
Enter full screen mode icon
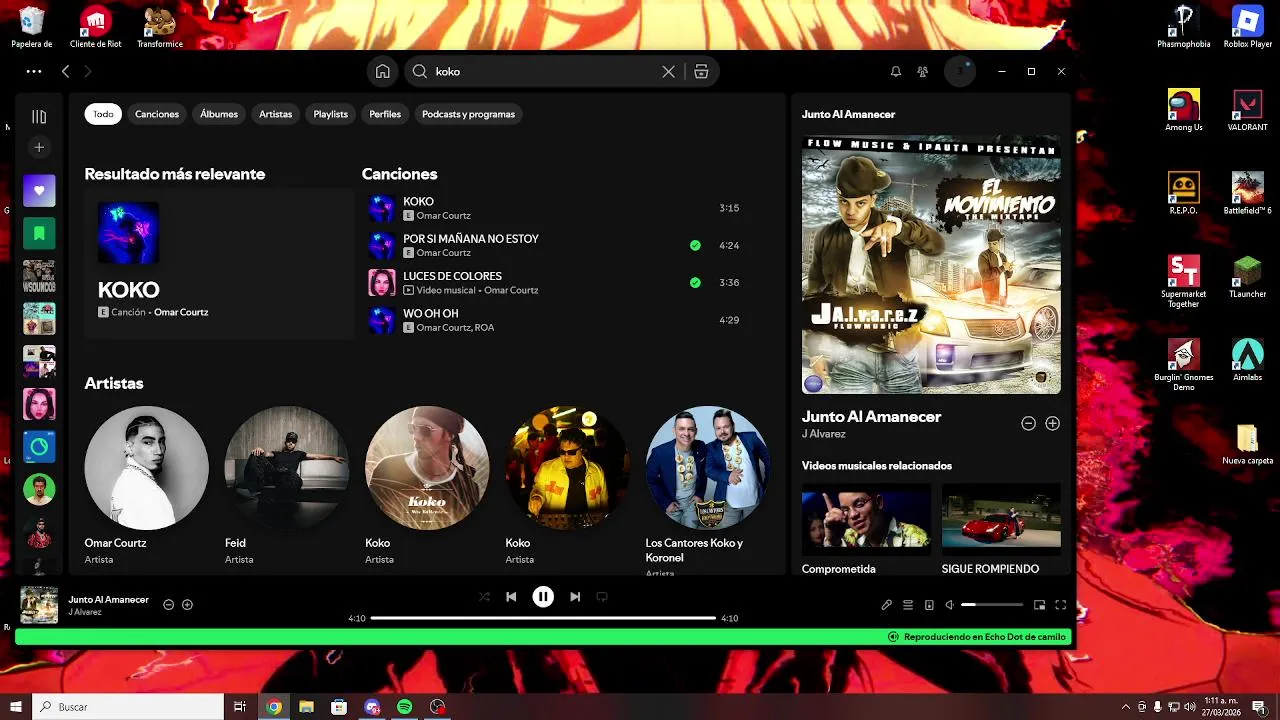click(1061, 605)
